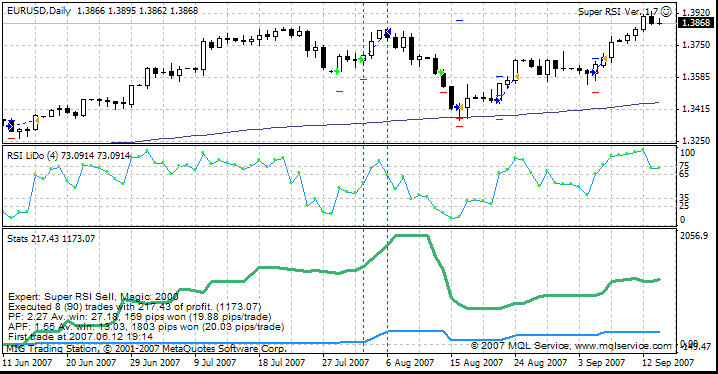Click the 11 Jun 2007 date label

[27, 363]
